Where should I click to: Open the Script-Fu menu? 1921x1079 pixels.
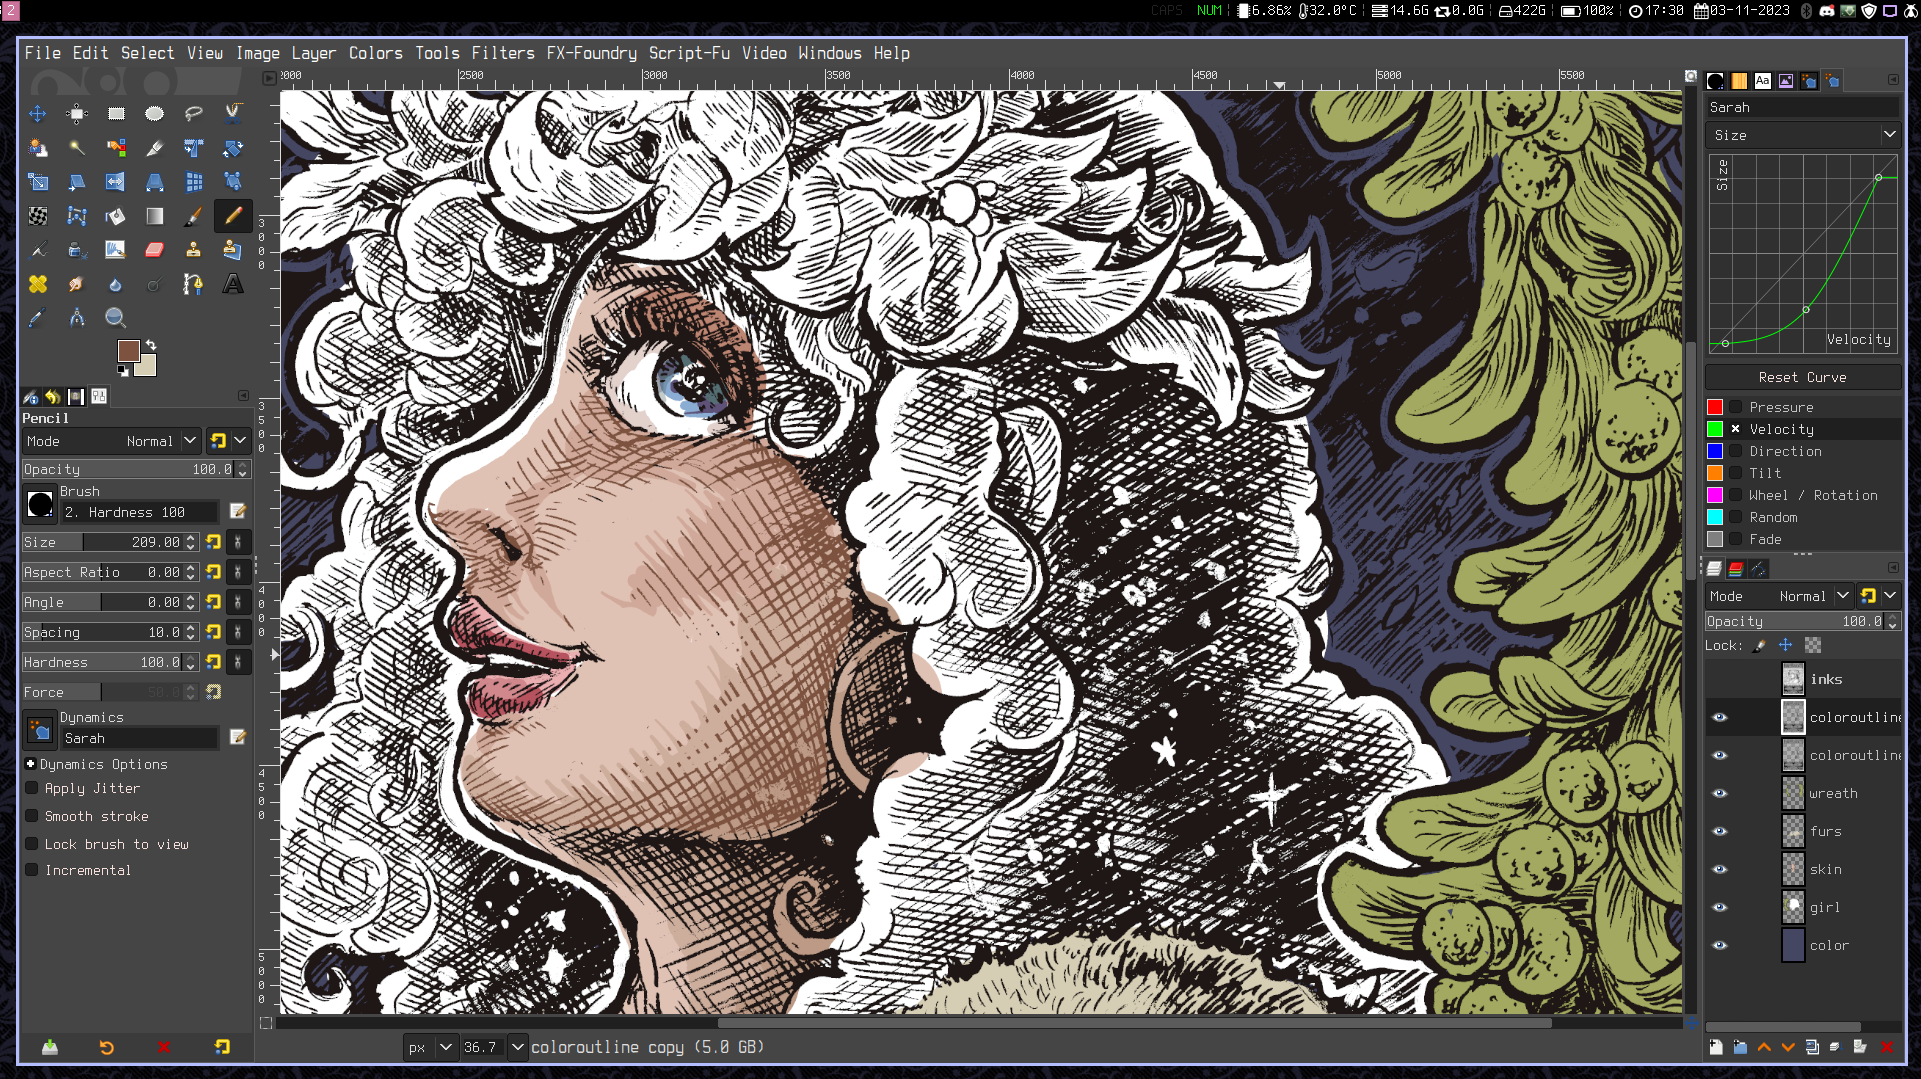click(x=688, y=53)
